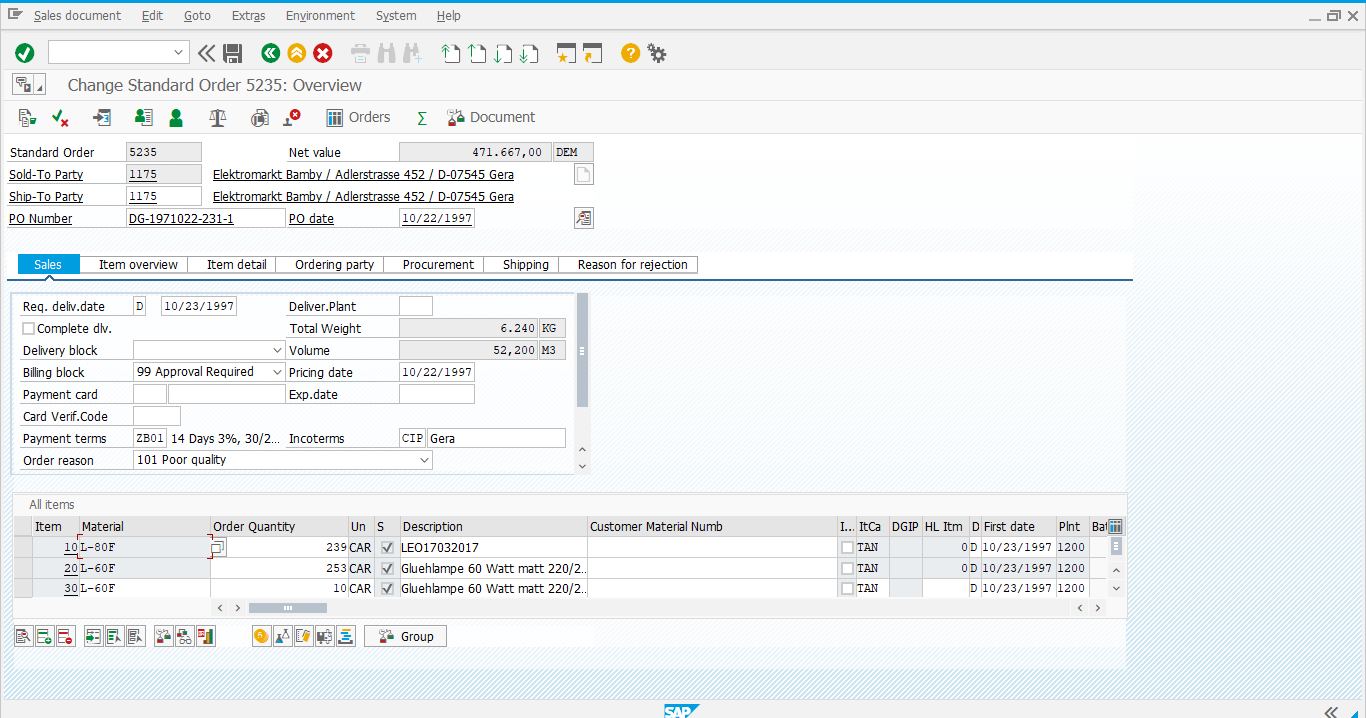
Task: Click the green Enter checkmark icon
Action: click(25, 53)
